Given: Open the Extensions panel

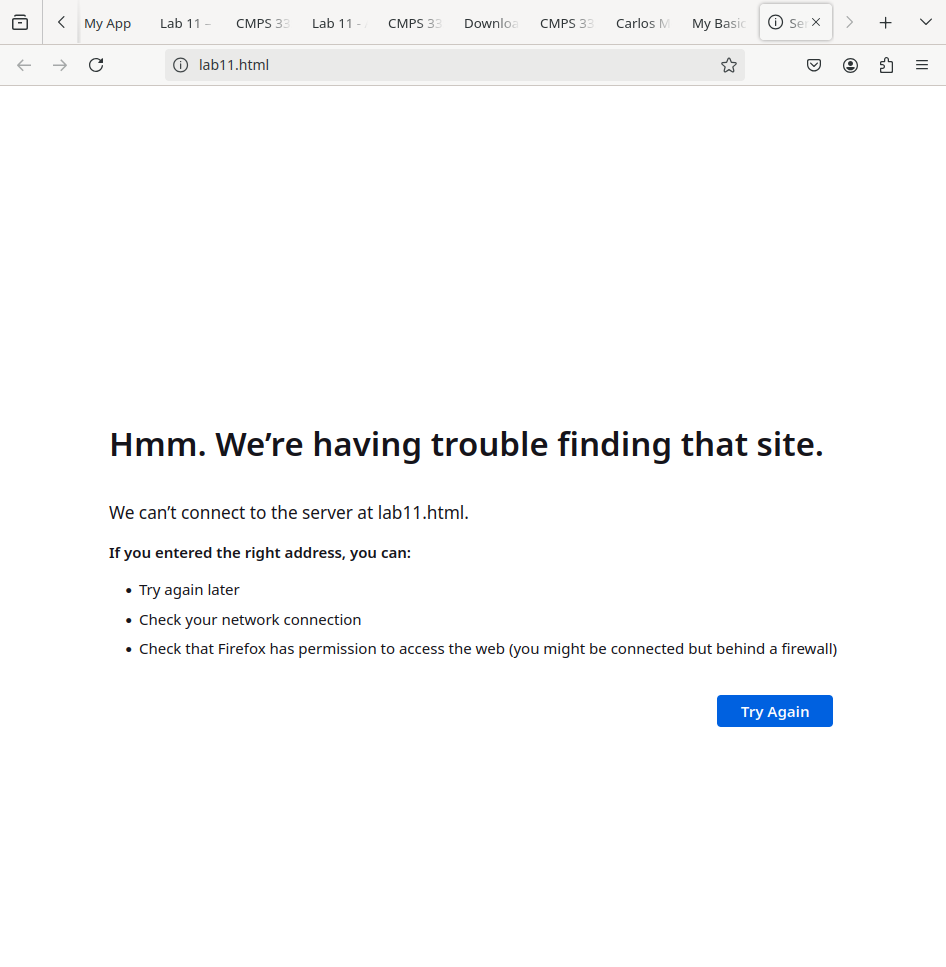Looking at the screenshot, I should pos(886,65).
